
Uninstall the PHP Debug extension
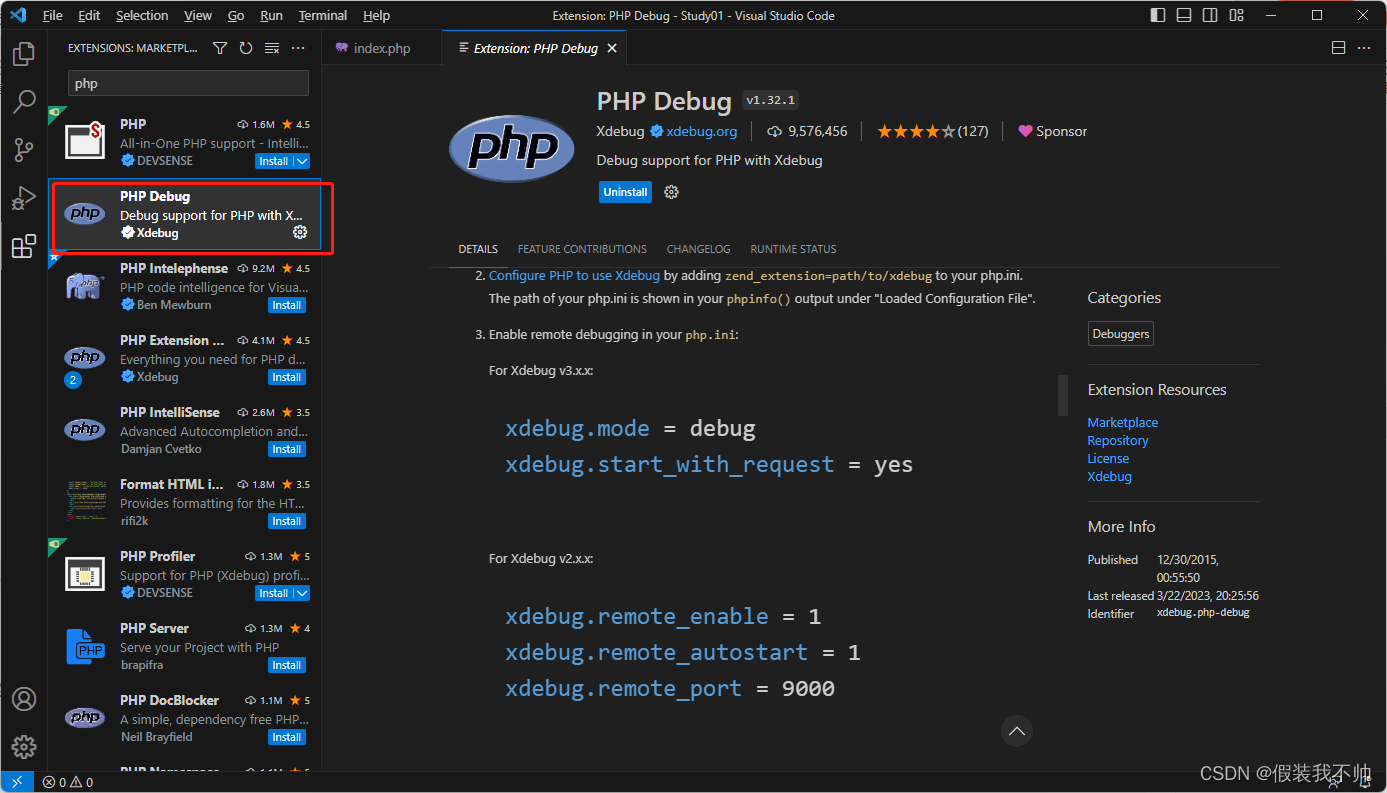pos(625,192)
